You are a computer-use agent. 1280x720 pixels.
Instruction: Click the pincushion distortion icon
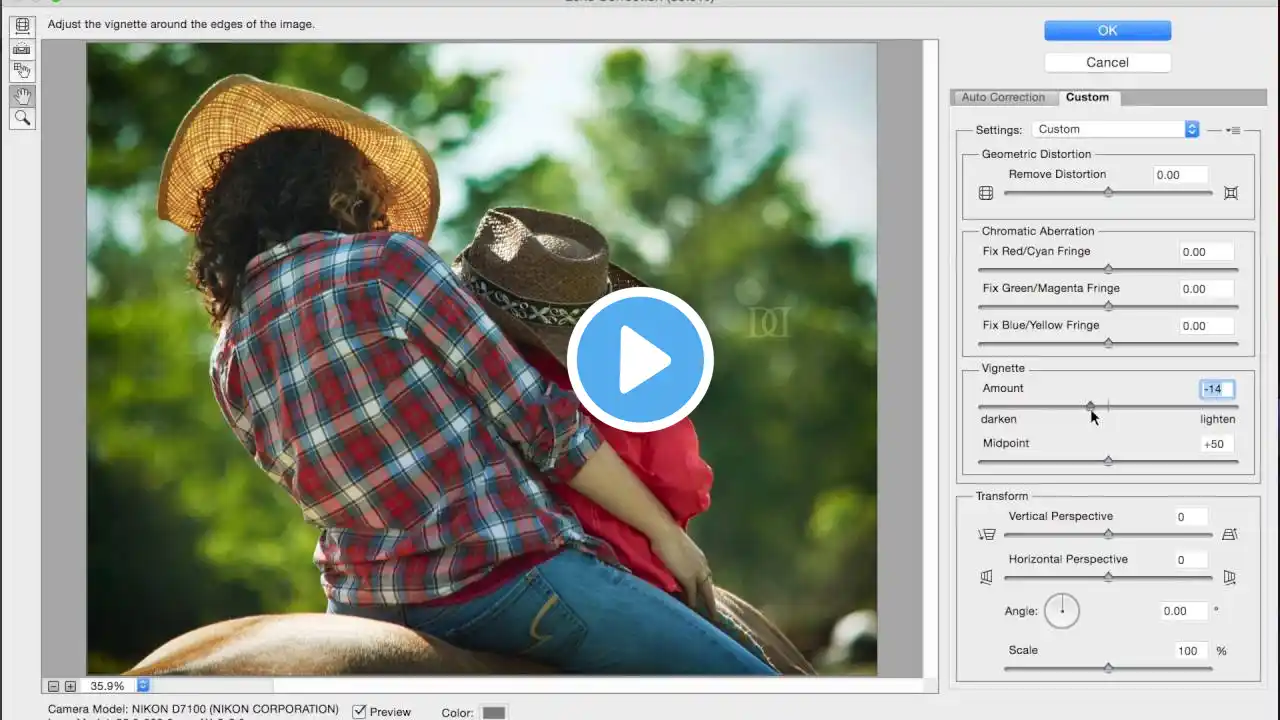[x=1230, y=193]
